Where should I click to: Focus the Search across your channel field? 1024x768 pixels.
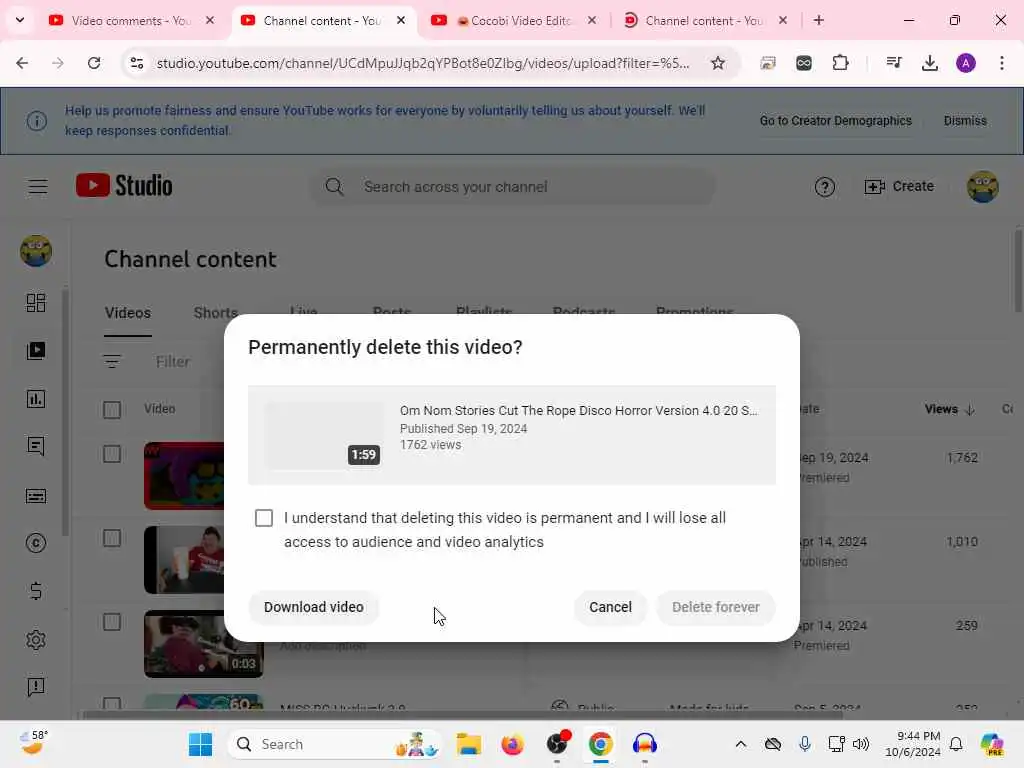(x=513, y=187)
